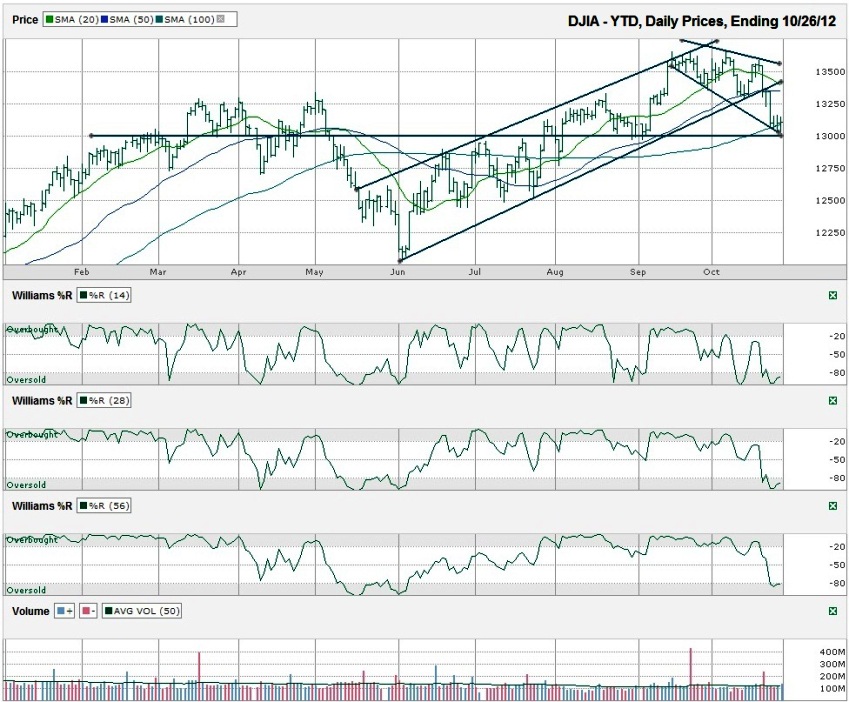849x702 pixels.
Task: Click the Sep month label
Action: (638, 272)
